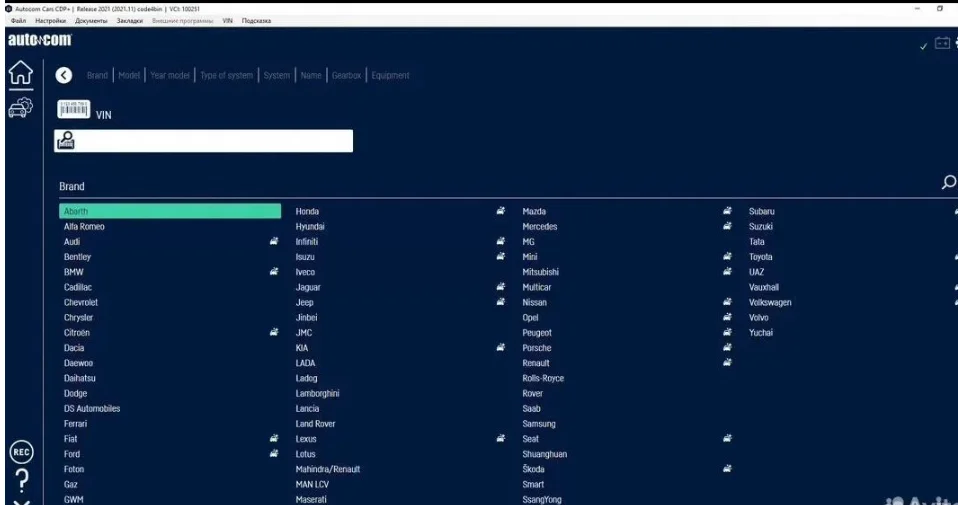The height and width of the screenshot is (505, 958).
Task: Open the vehicle diagnostics car-gear icon
Action: coord(20,107)
